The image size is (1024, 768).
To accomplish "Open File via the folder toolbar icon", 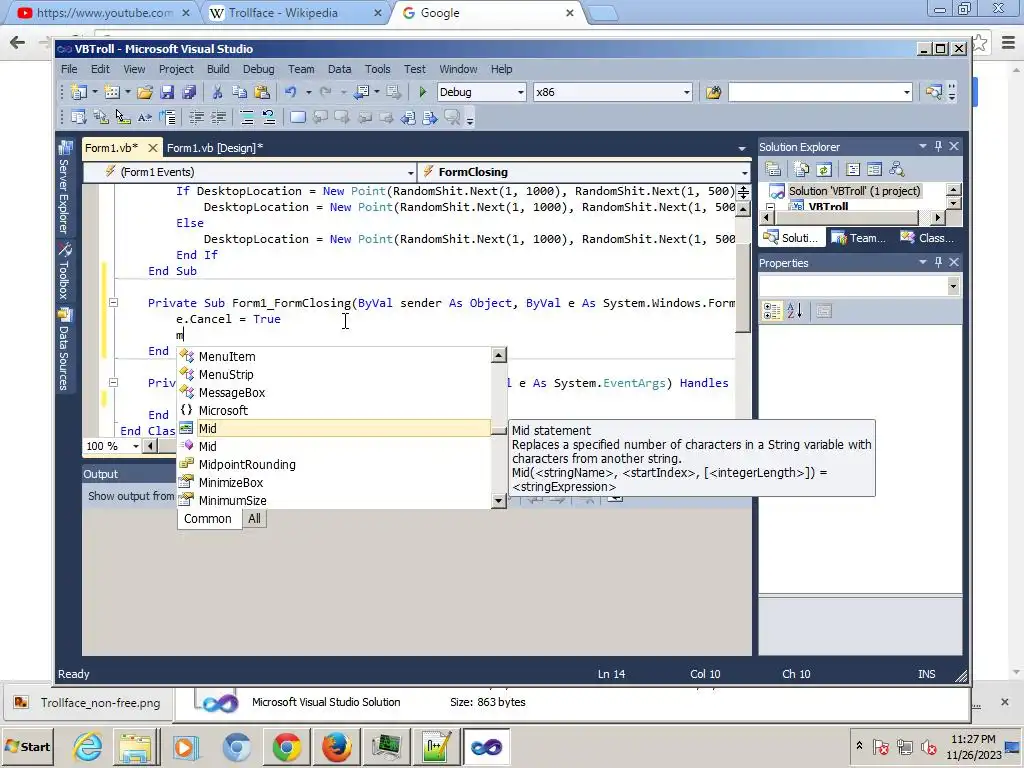I will tap(145, 92).
